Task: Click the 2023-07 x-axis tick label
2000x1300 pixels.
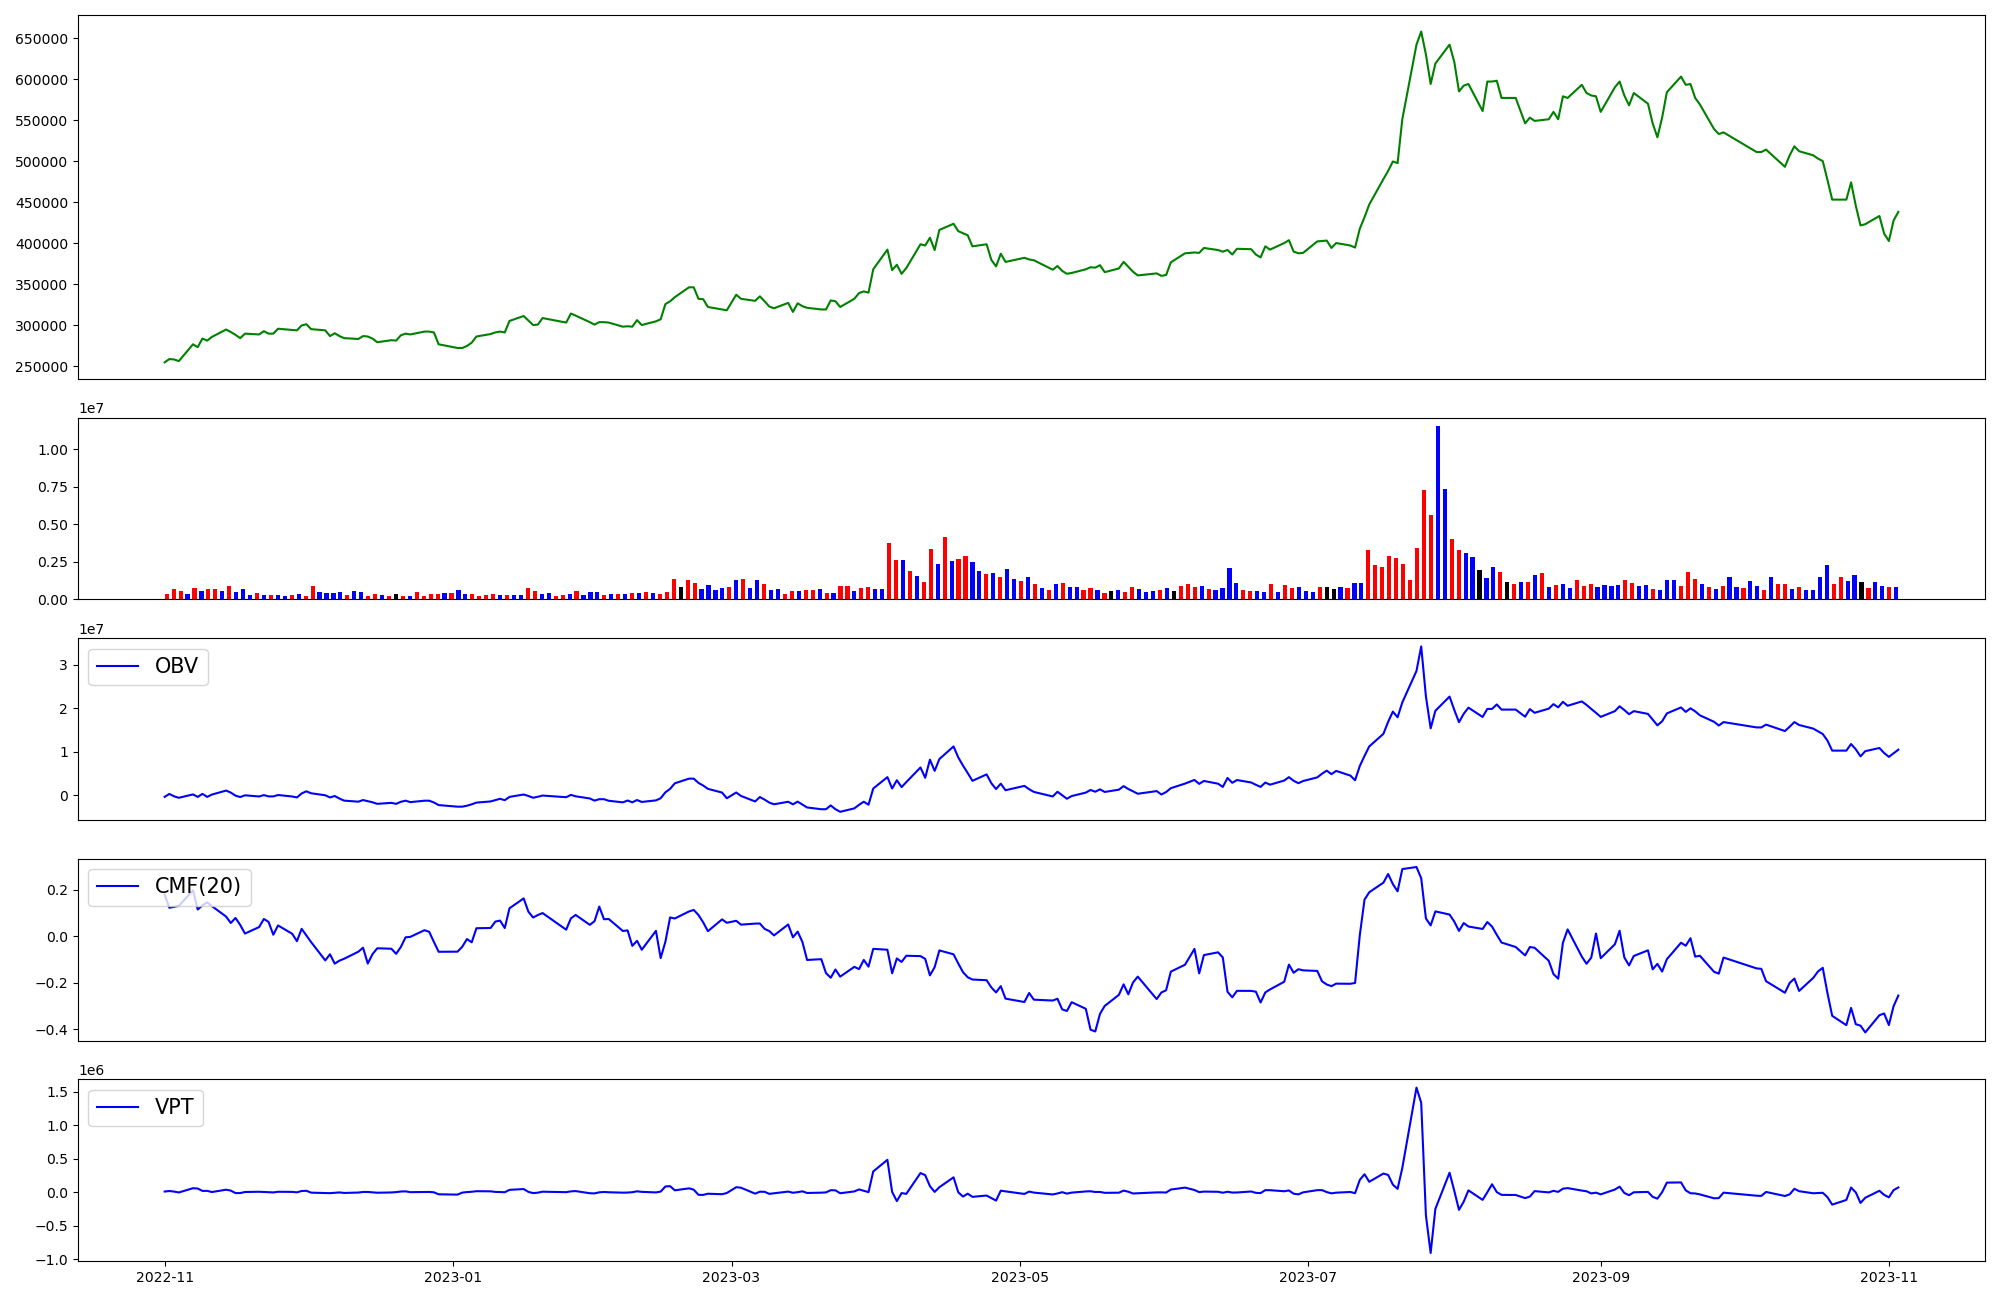Action: tap(1308, 1277)
